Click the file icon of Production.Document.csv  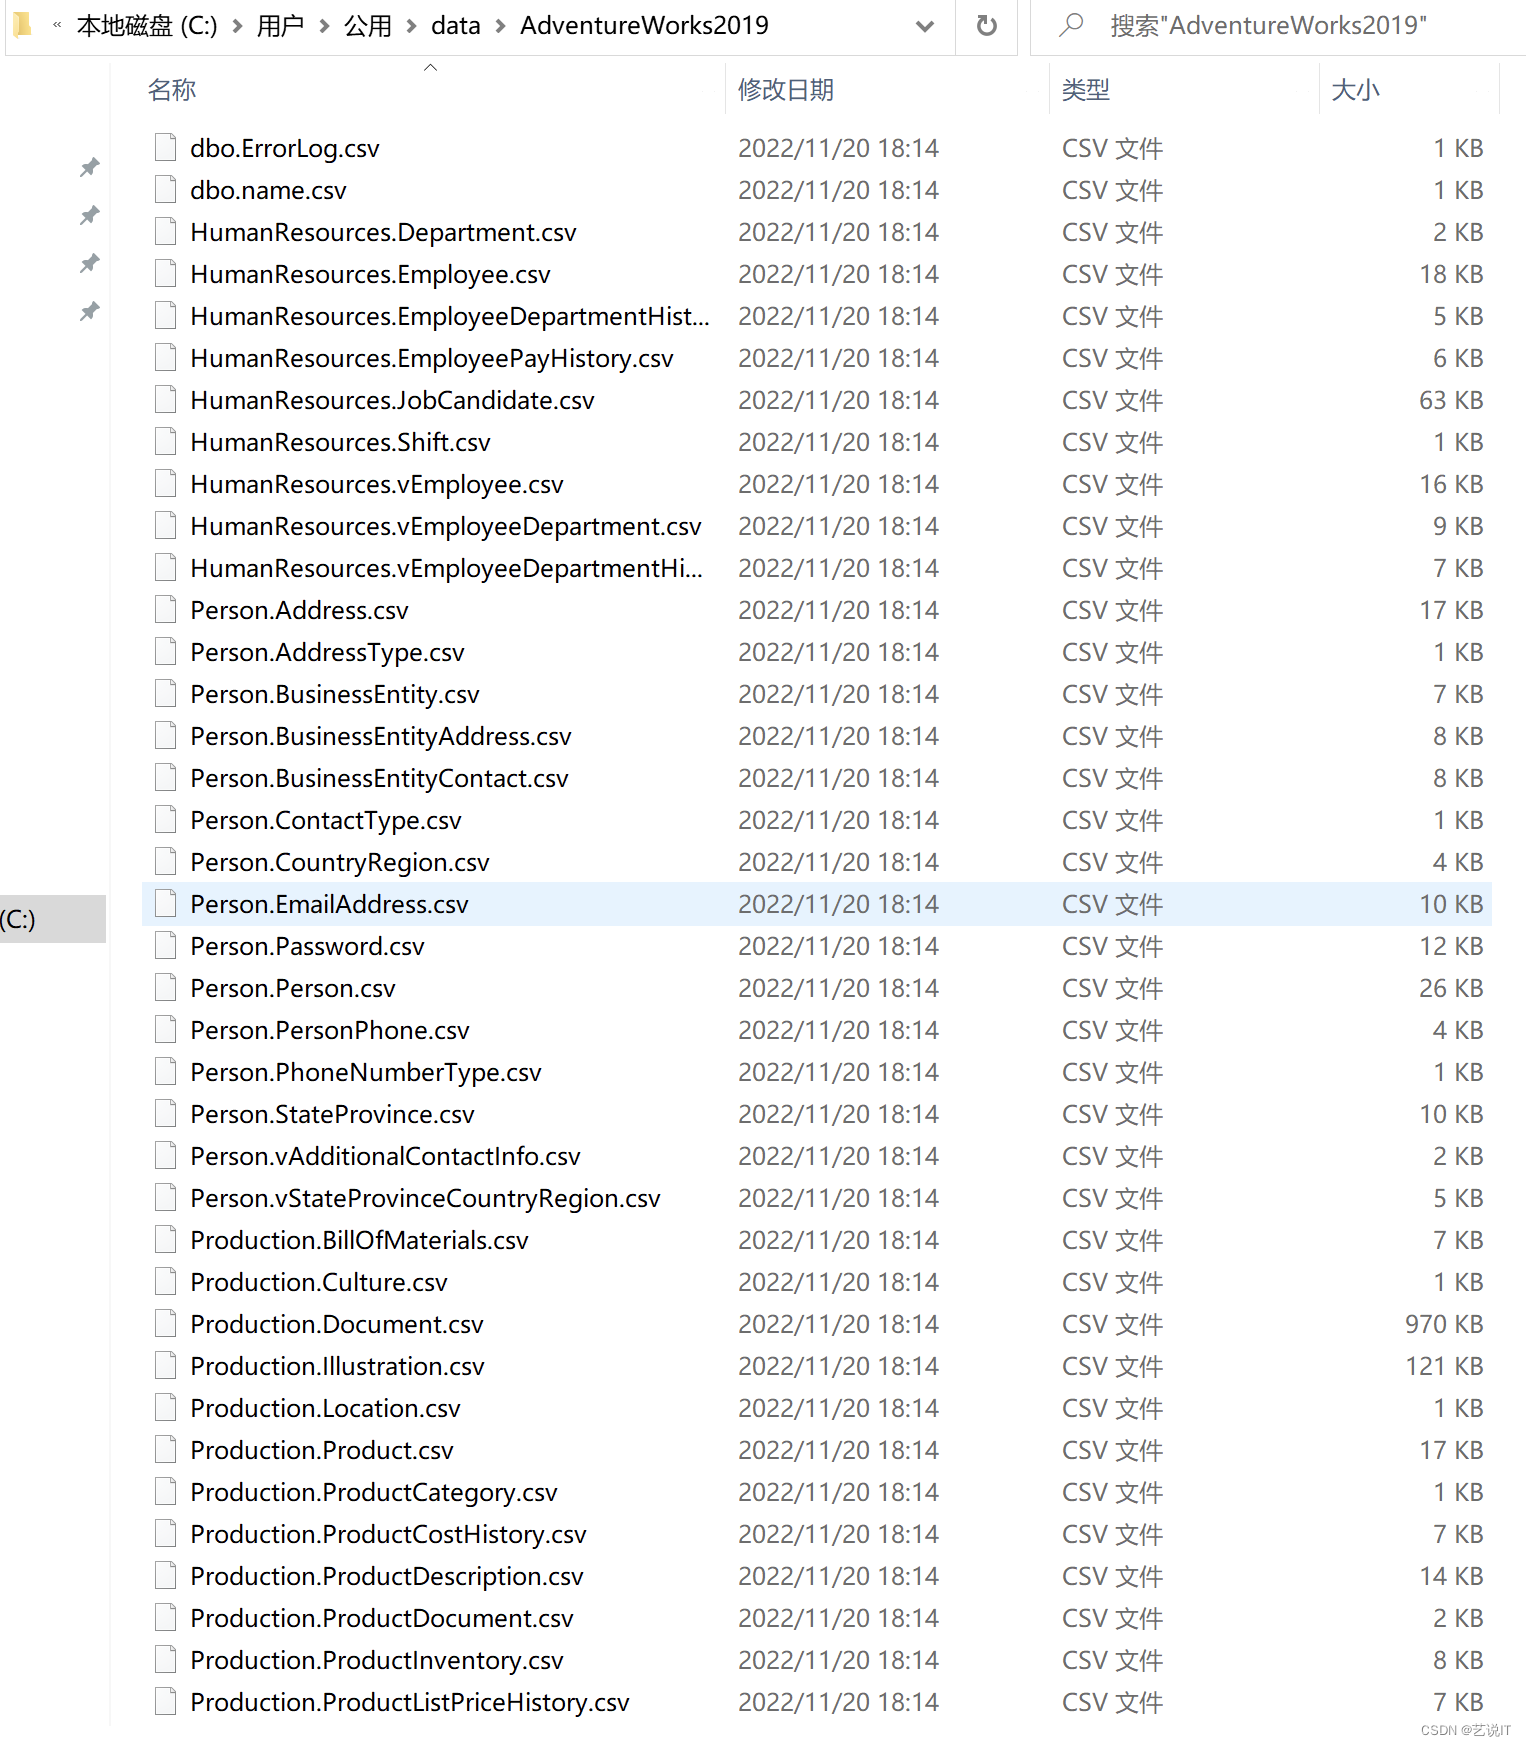[166, 1323]
